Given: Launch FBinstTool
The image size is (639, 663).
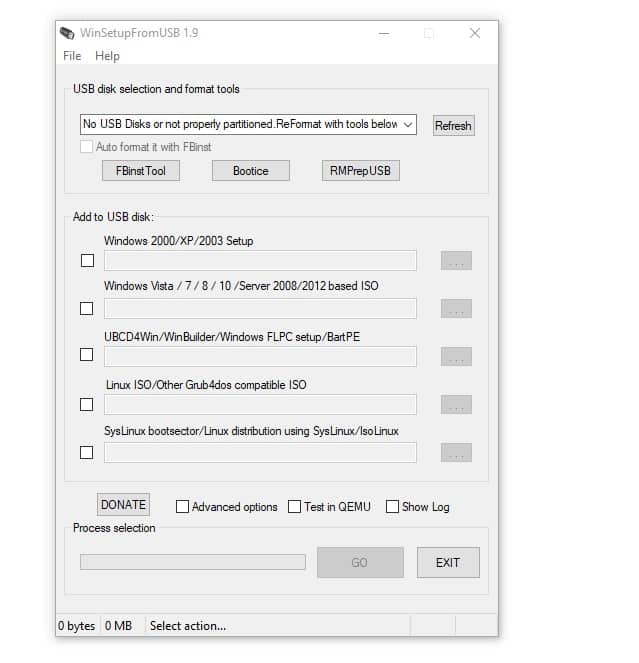Looking at the screenshot, I should pyautogui.click(x=141, y=171).
